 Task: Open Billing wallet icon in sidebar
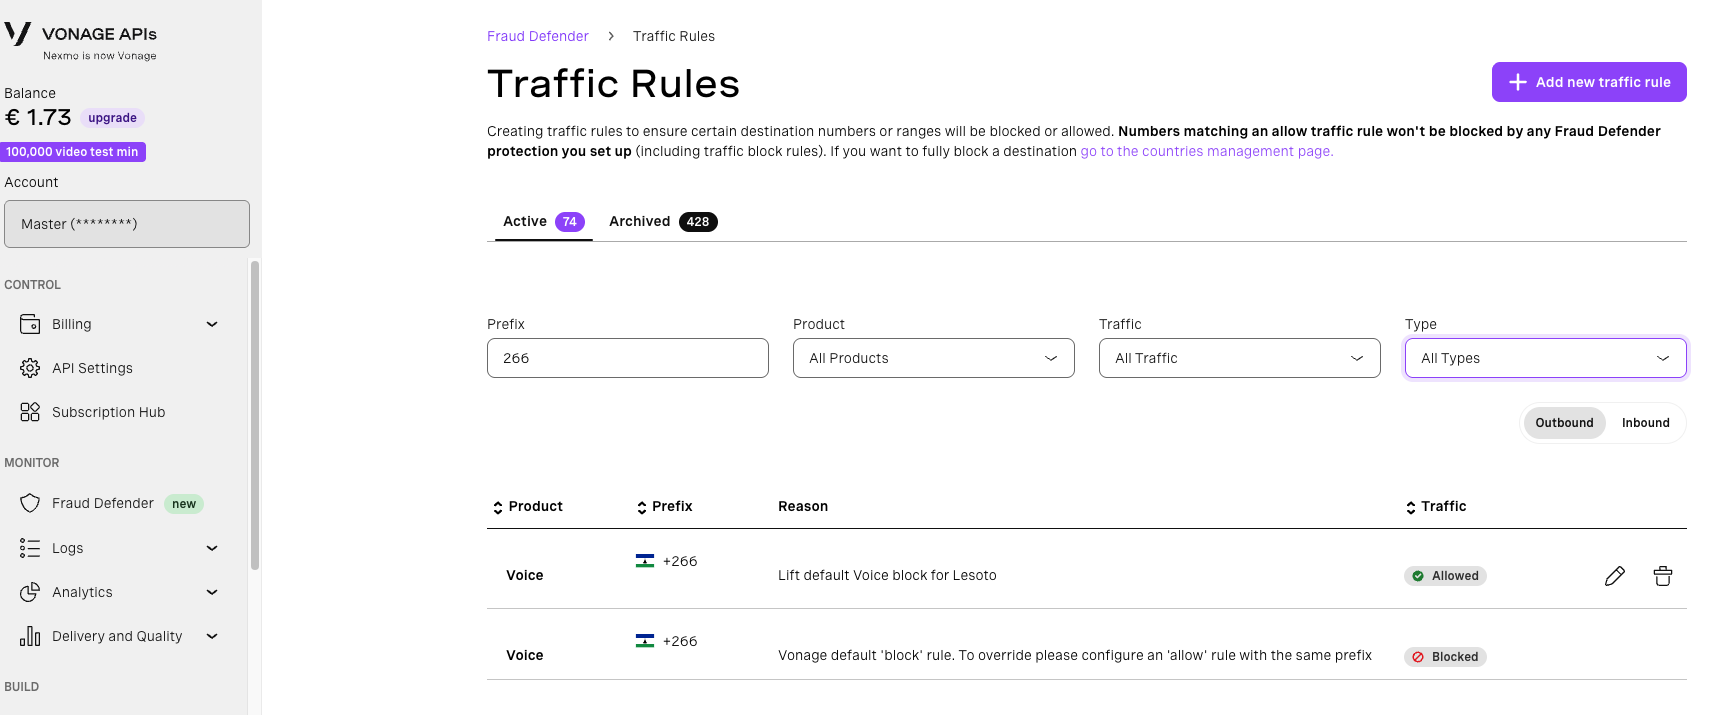pos(30,324)
